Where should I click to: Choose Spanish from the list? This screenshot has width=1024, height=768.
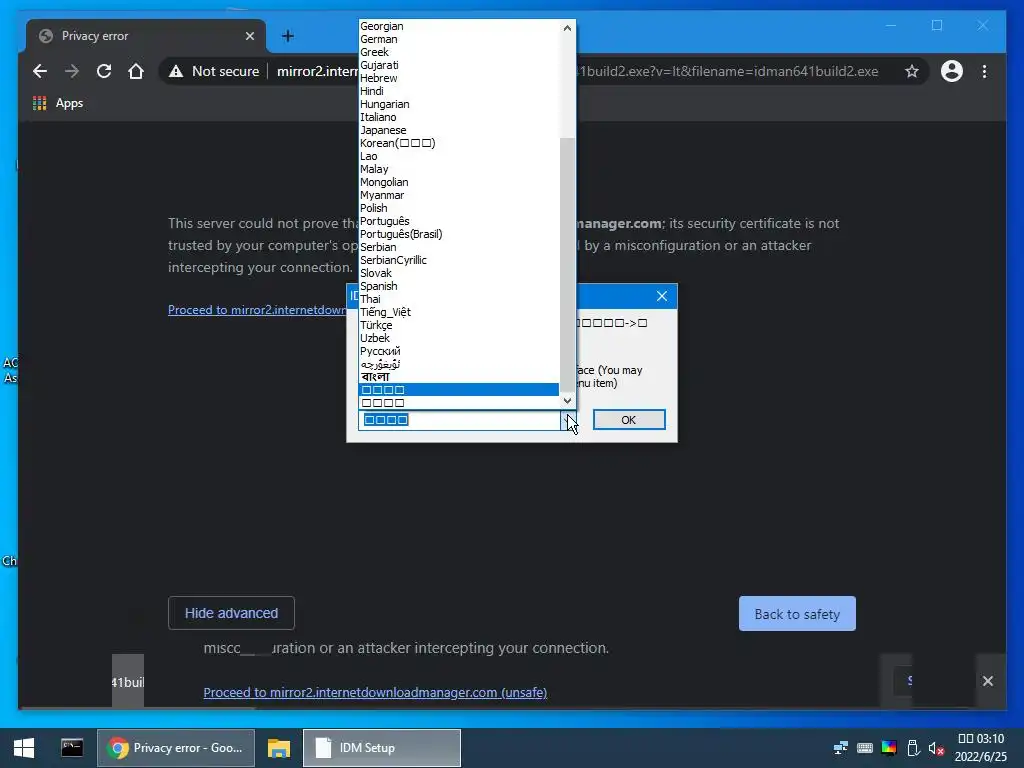coord(458,286)
